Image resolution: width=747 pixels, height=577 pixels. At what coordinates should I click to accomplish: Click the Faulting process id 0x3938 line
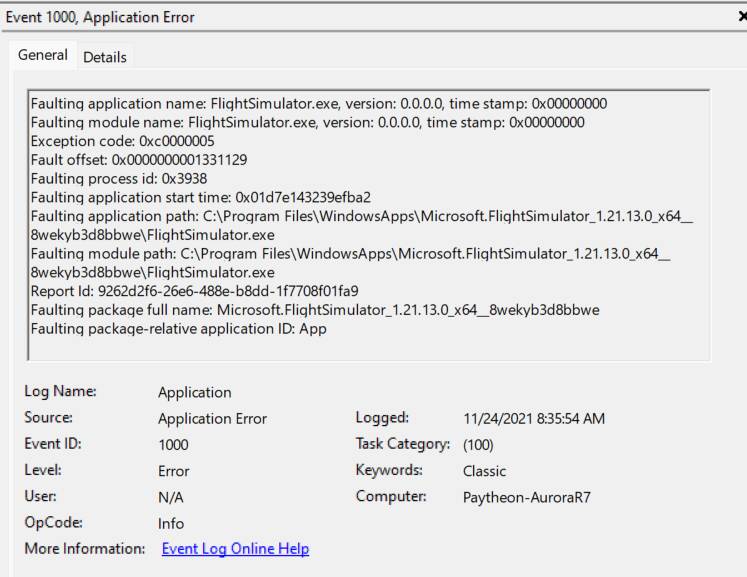click(x=119, y=178)
